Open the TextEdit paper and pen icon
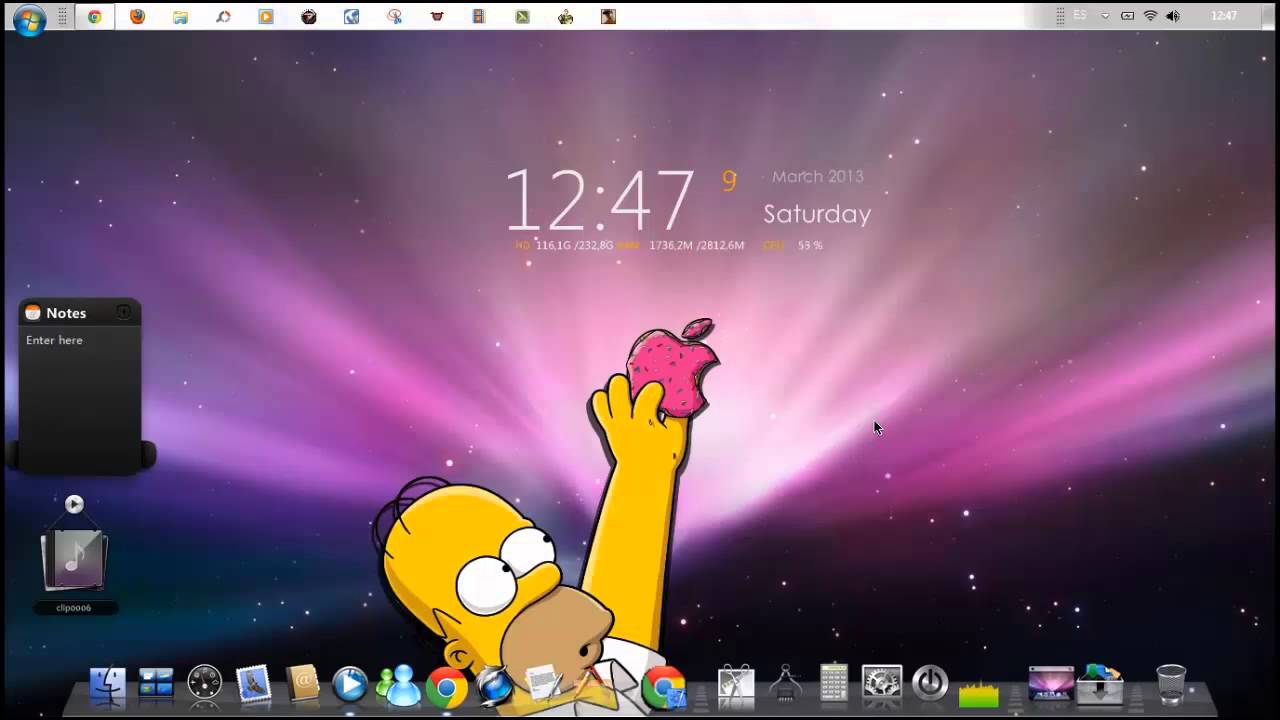Image resolution: width=1280 pixels, height=720 pixels. [544, 683]
